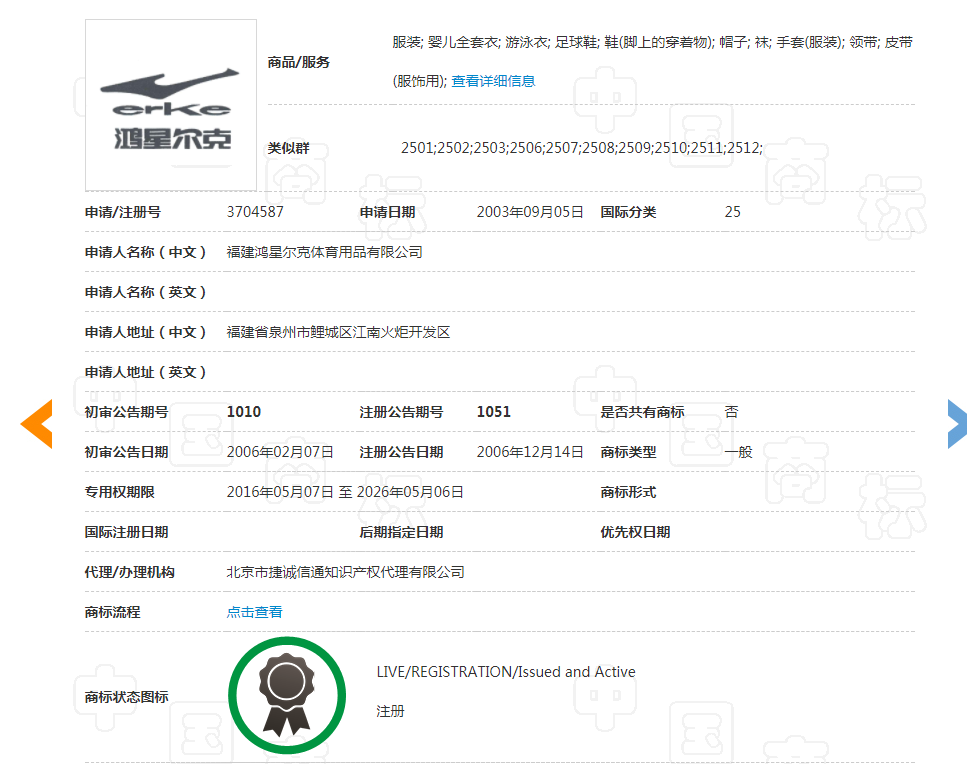
Task: Select goods list text beginning 服装; 婴儿全套衣
Action: pos(652,61)
